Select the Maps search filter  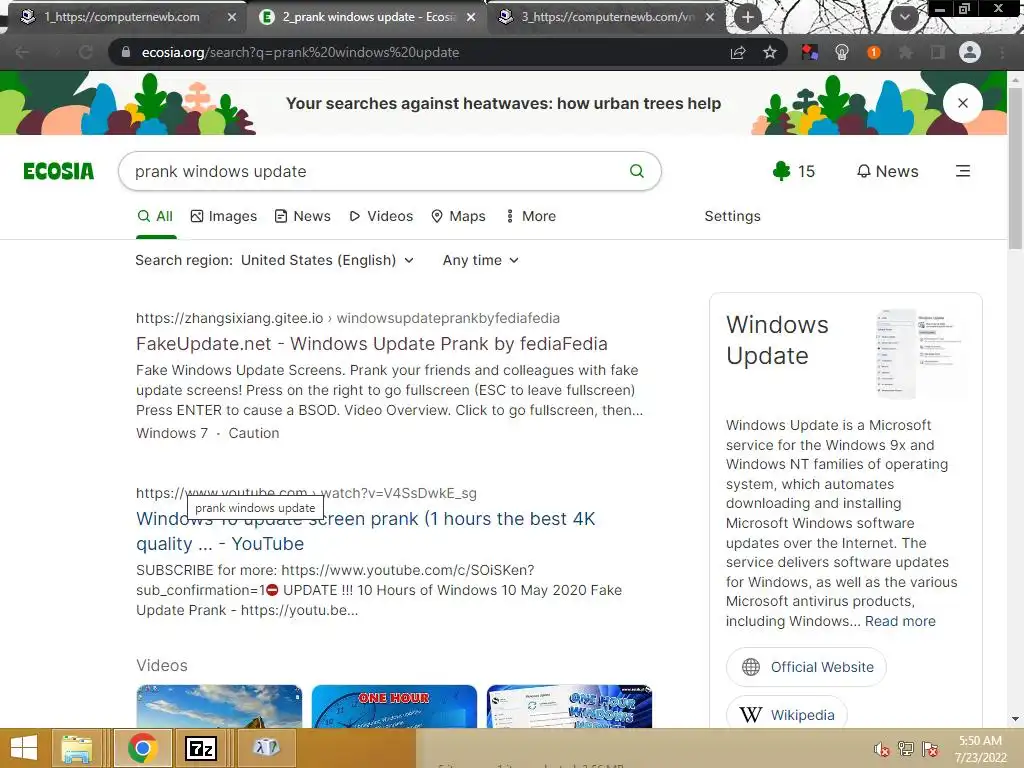458,216
